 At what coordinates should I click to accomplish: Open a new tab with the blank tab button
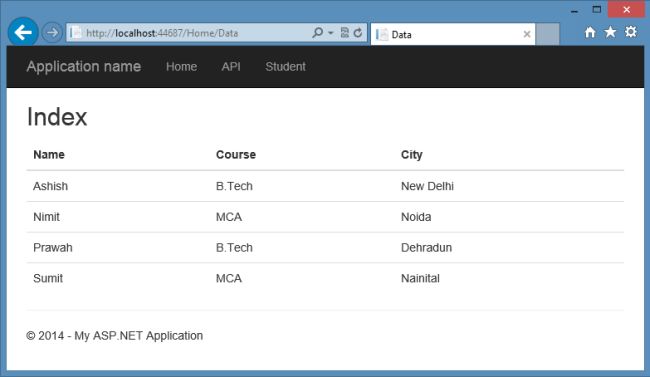(547, 34)
